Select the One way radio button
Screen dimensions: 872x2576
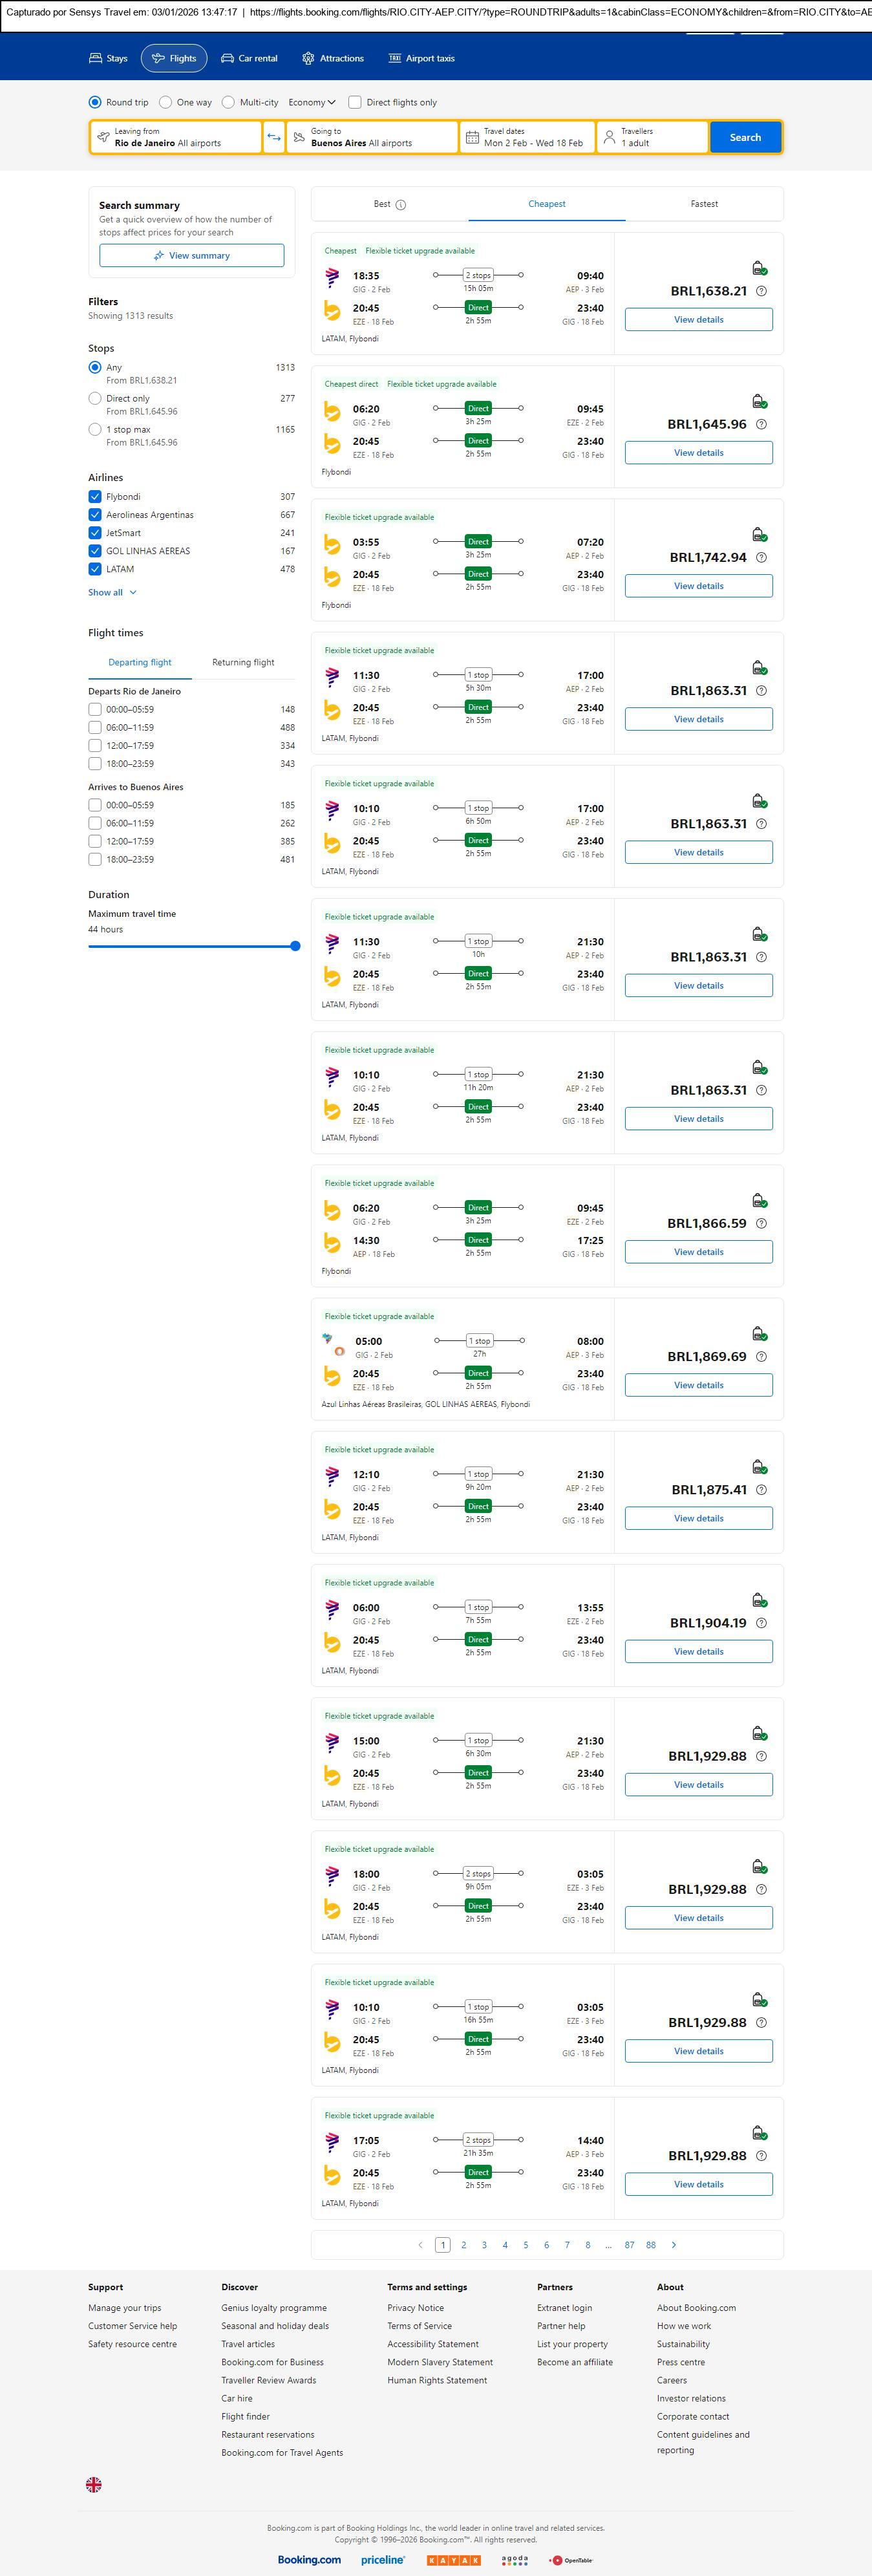(x=166, y=102)
